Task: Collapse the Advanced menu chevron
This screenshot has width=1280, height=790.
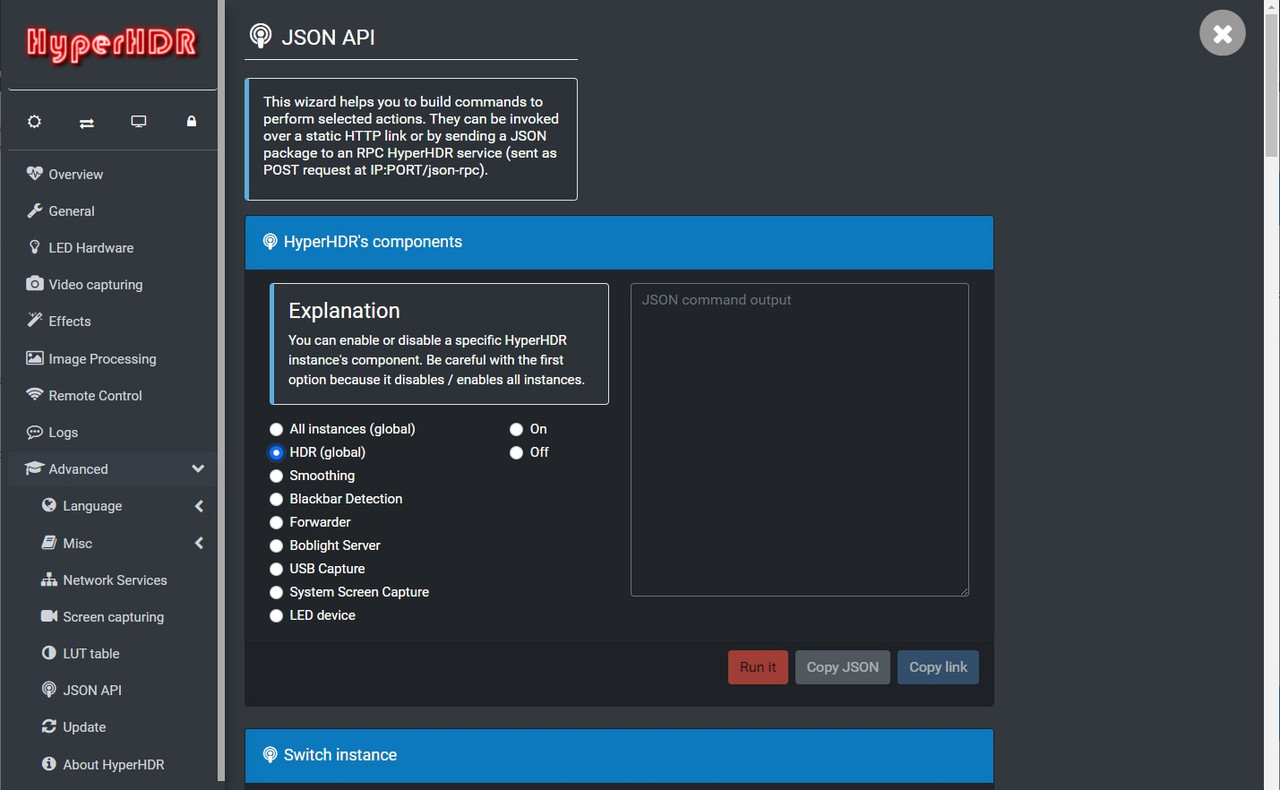Action: coord(198,468)
